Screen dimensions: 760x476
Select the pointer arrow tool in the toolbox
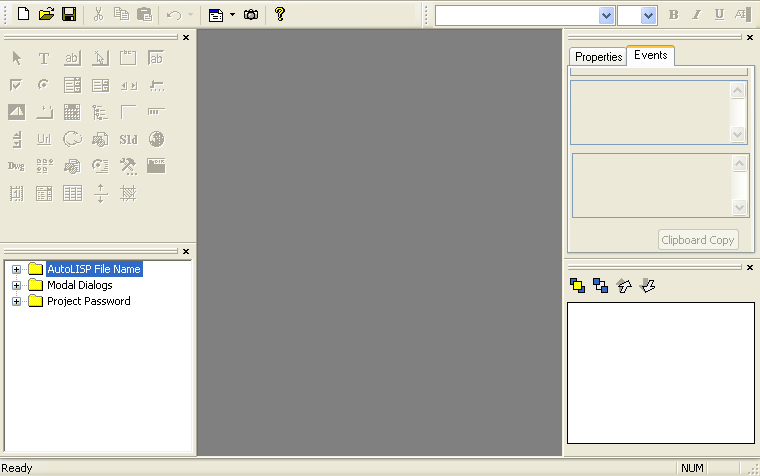pyautogui.click(x=16, y=59)
